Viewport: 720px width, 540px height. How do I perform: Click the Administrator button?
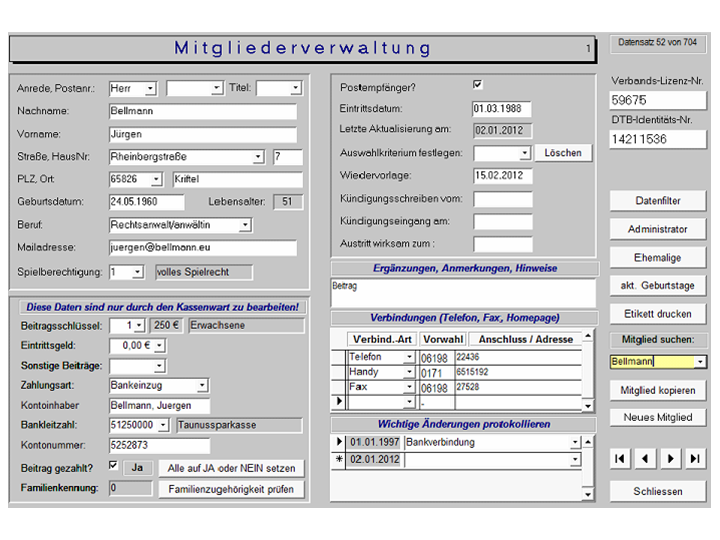tap(657, 229)
